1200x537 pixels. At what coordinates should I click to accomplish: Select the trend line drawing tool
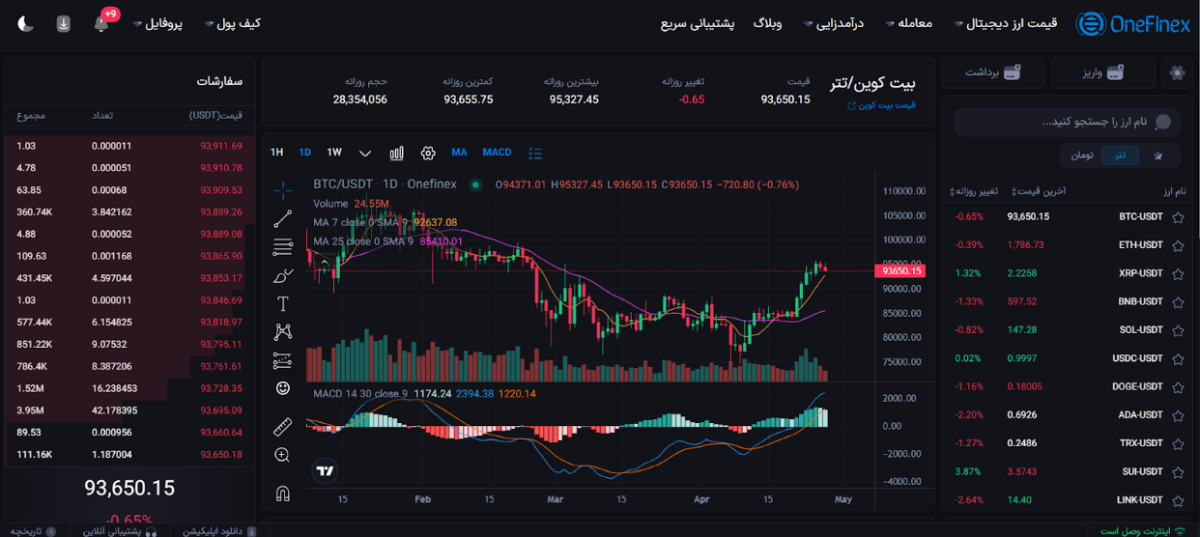283,216
